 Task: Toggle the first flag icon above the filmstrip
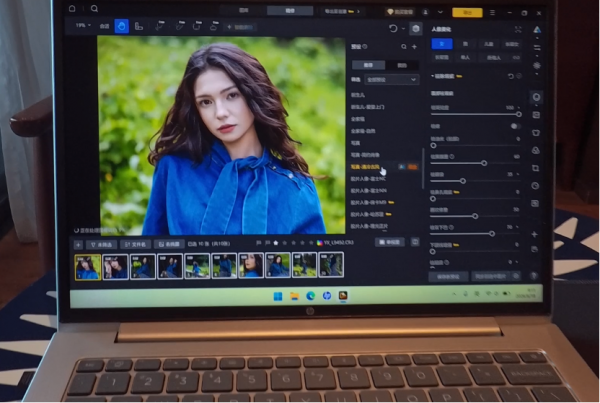[259, 243]
